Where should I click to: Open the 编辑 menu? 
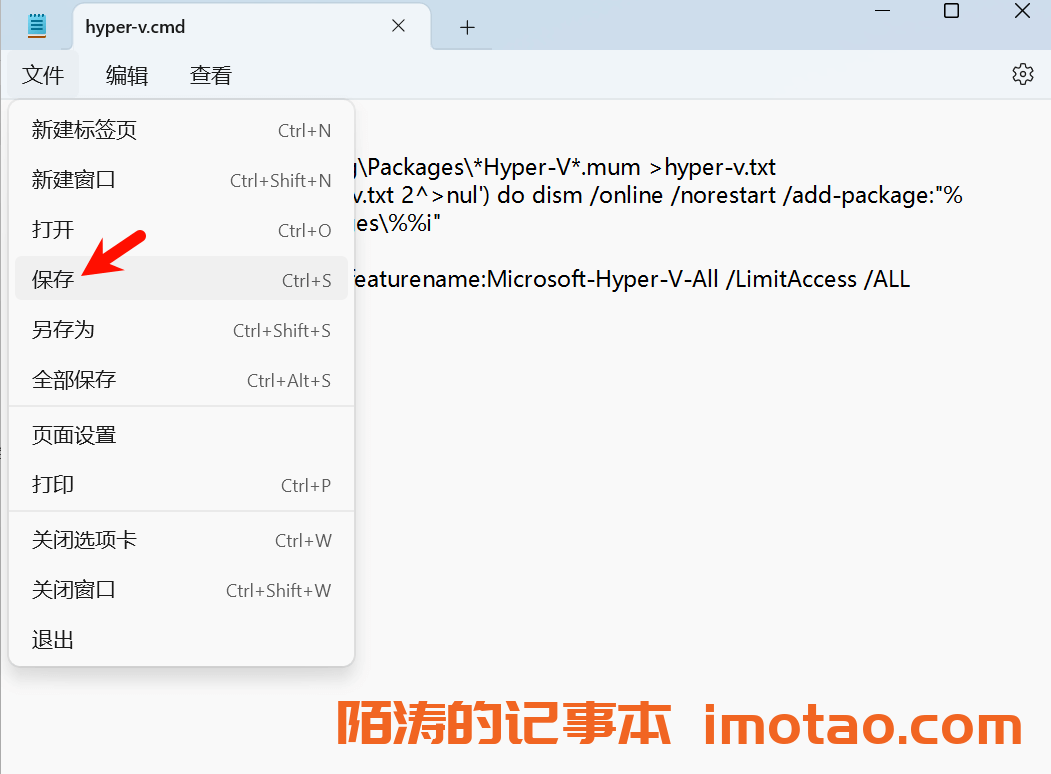[x=127, y=75]
